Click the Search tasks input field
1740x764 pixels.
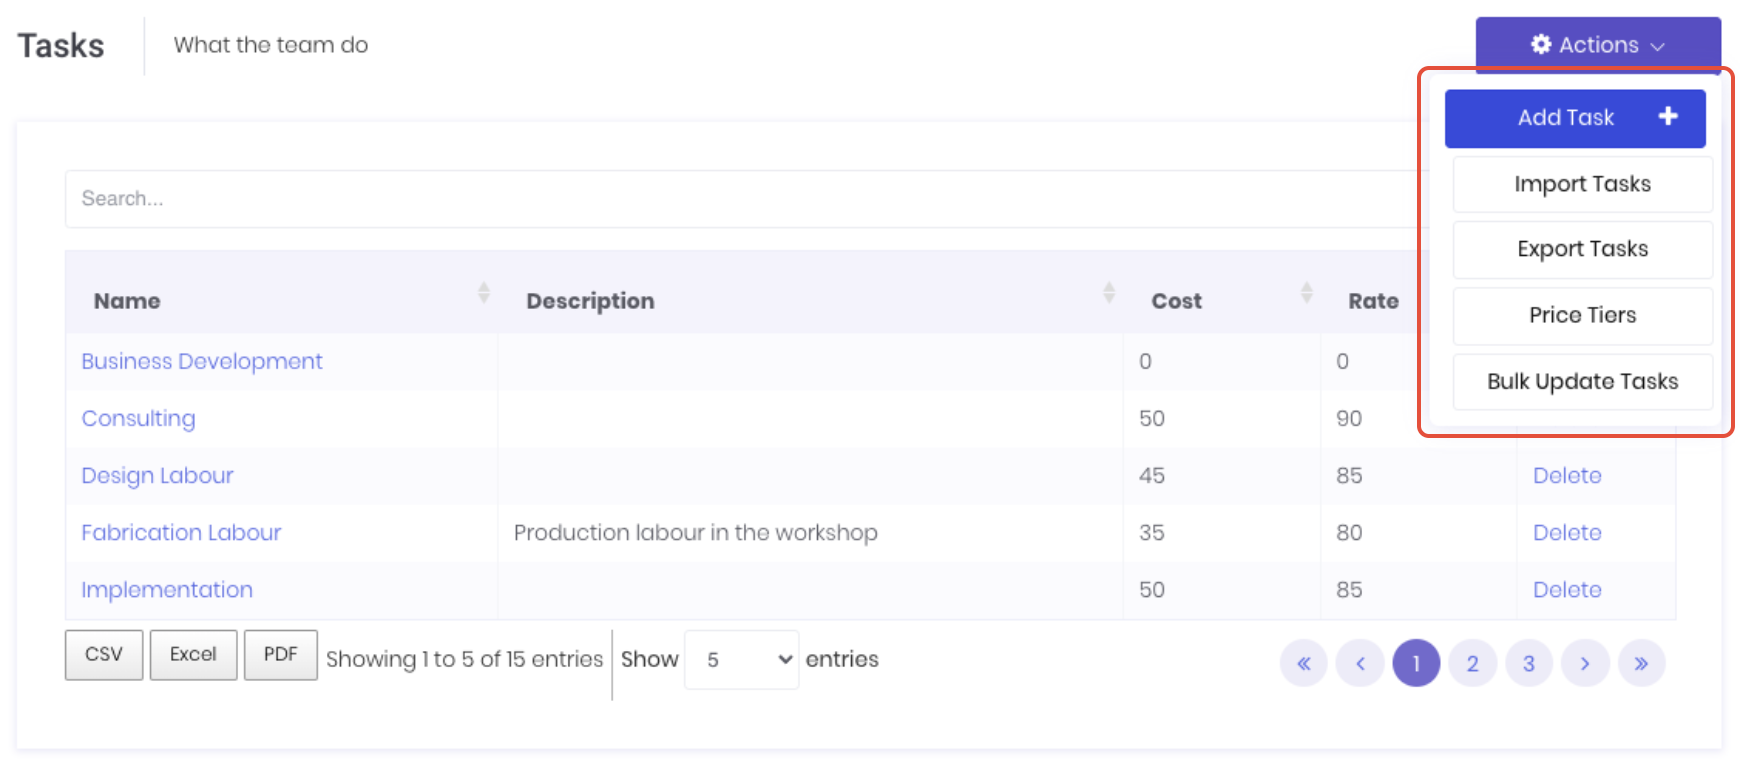pos(740,199)
